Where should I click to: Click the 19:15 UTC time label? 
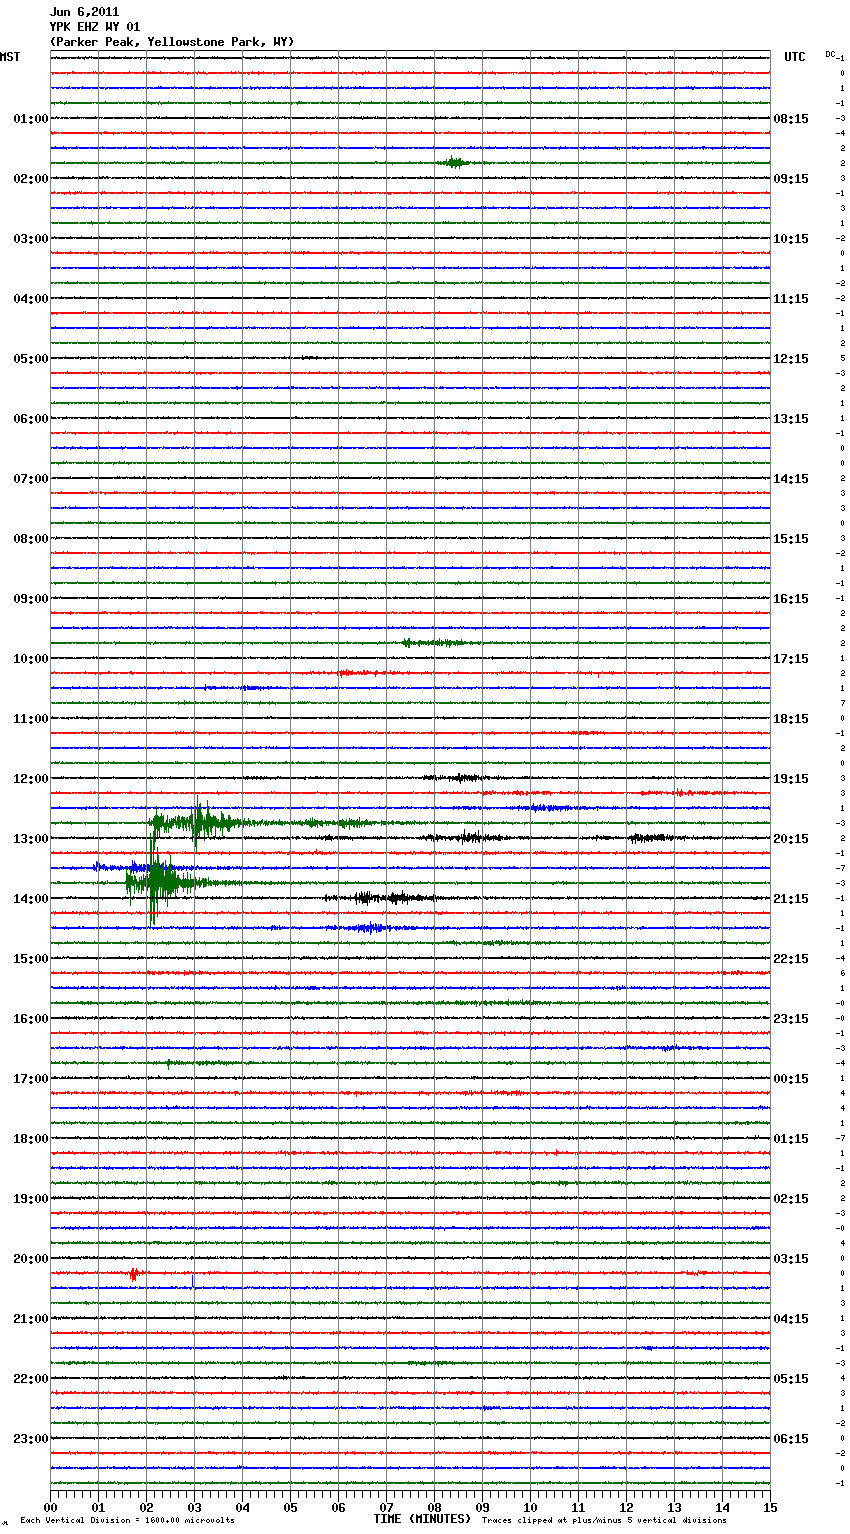(791, 779)
